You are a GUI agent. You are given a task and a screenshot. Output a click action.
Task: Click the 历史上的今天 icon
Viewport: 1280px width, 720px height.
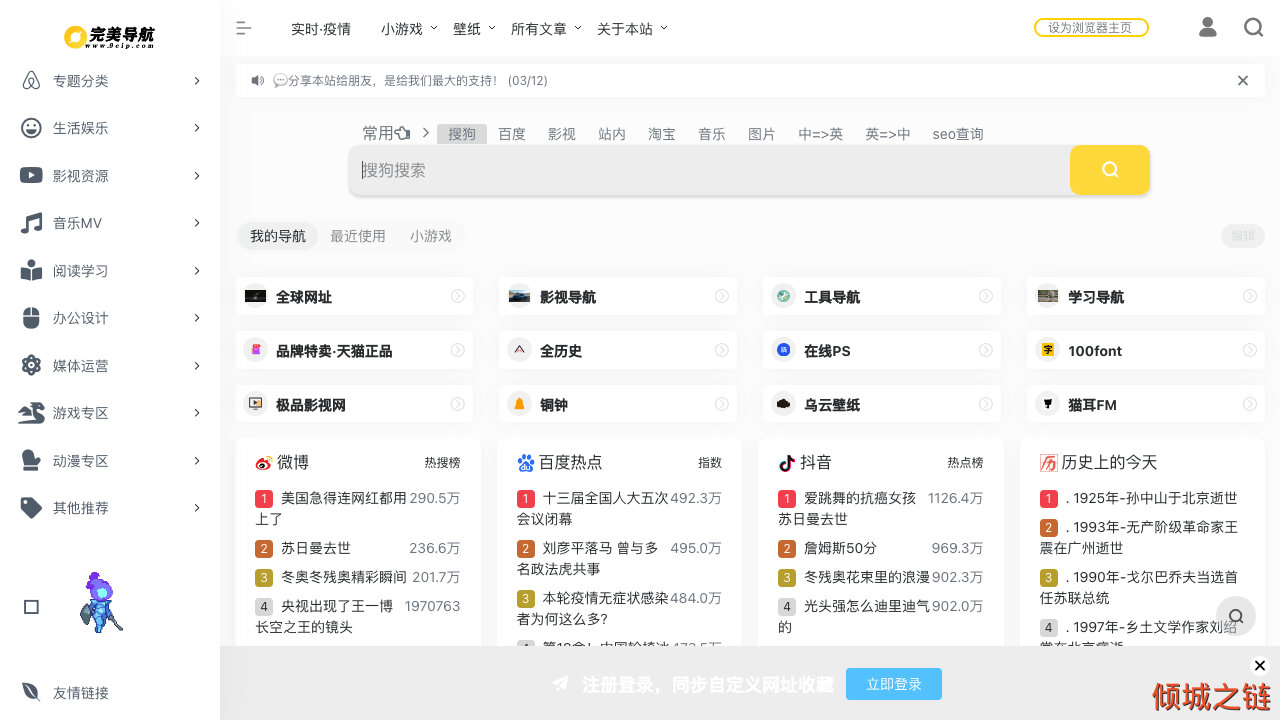pos(1048,463)
